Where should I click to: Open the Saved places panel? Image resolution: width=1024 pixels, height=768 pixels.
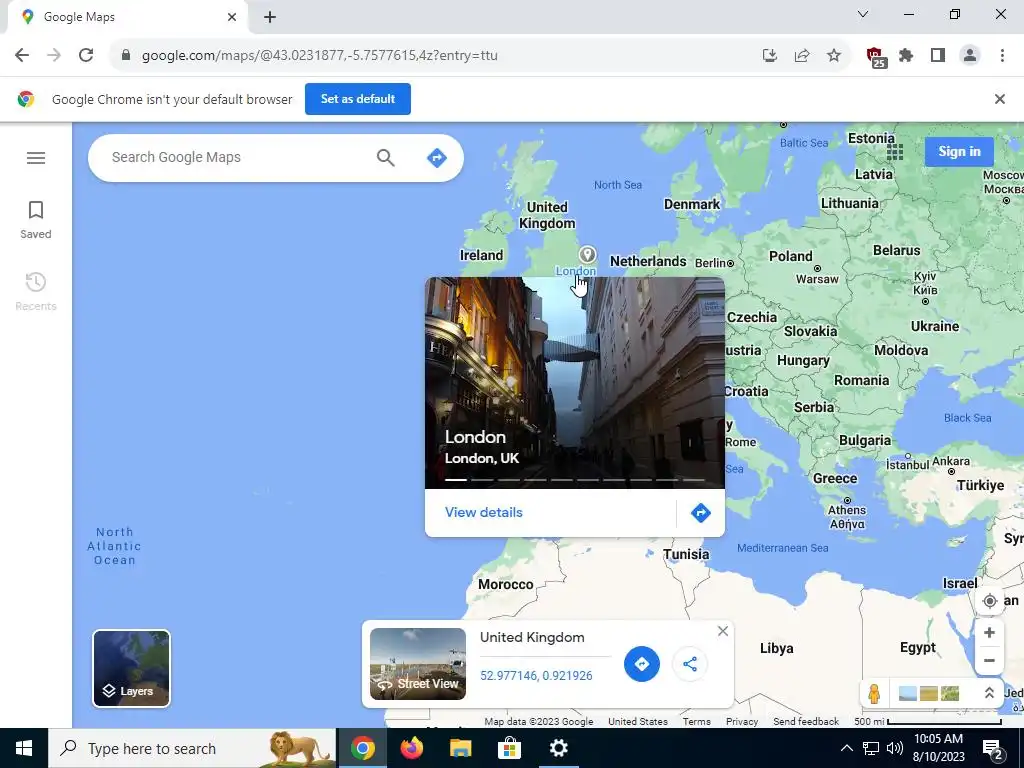point(36,219)
